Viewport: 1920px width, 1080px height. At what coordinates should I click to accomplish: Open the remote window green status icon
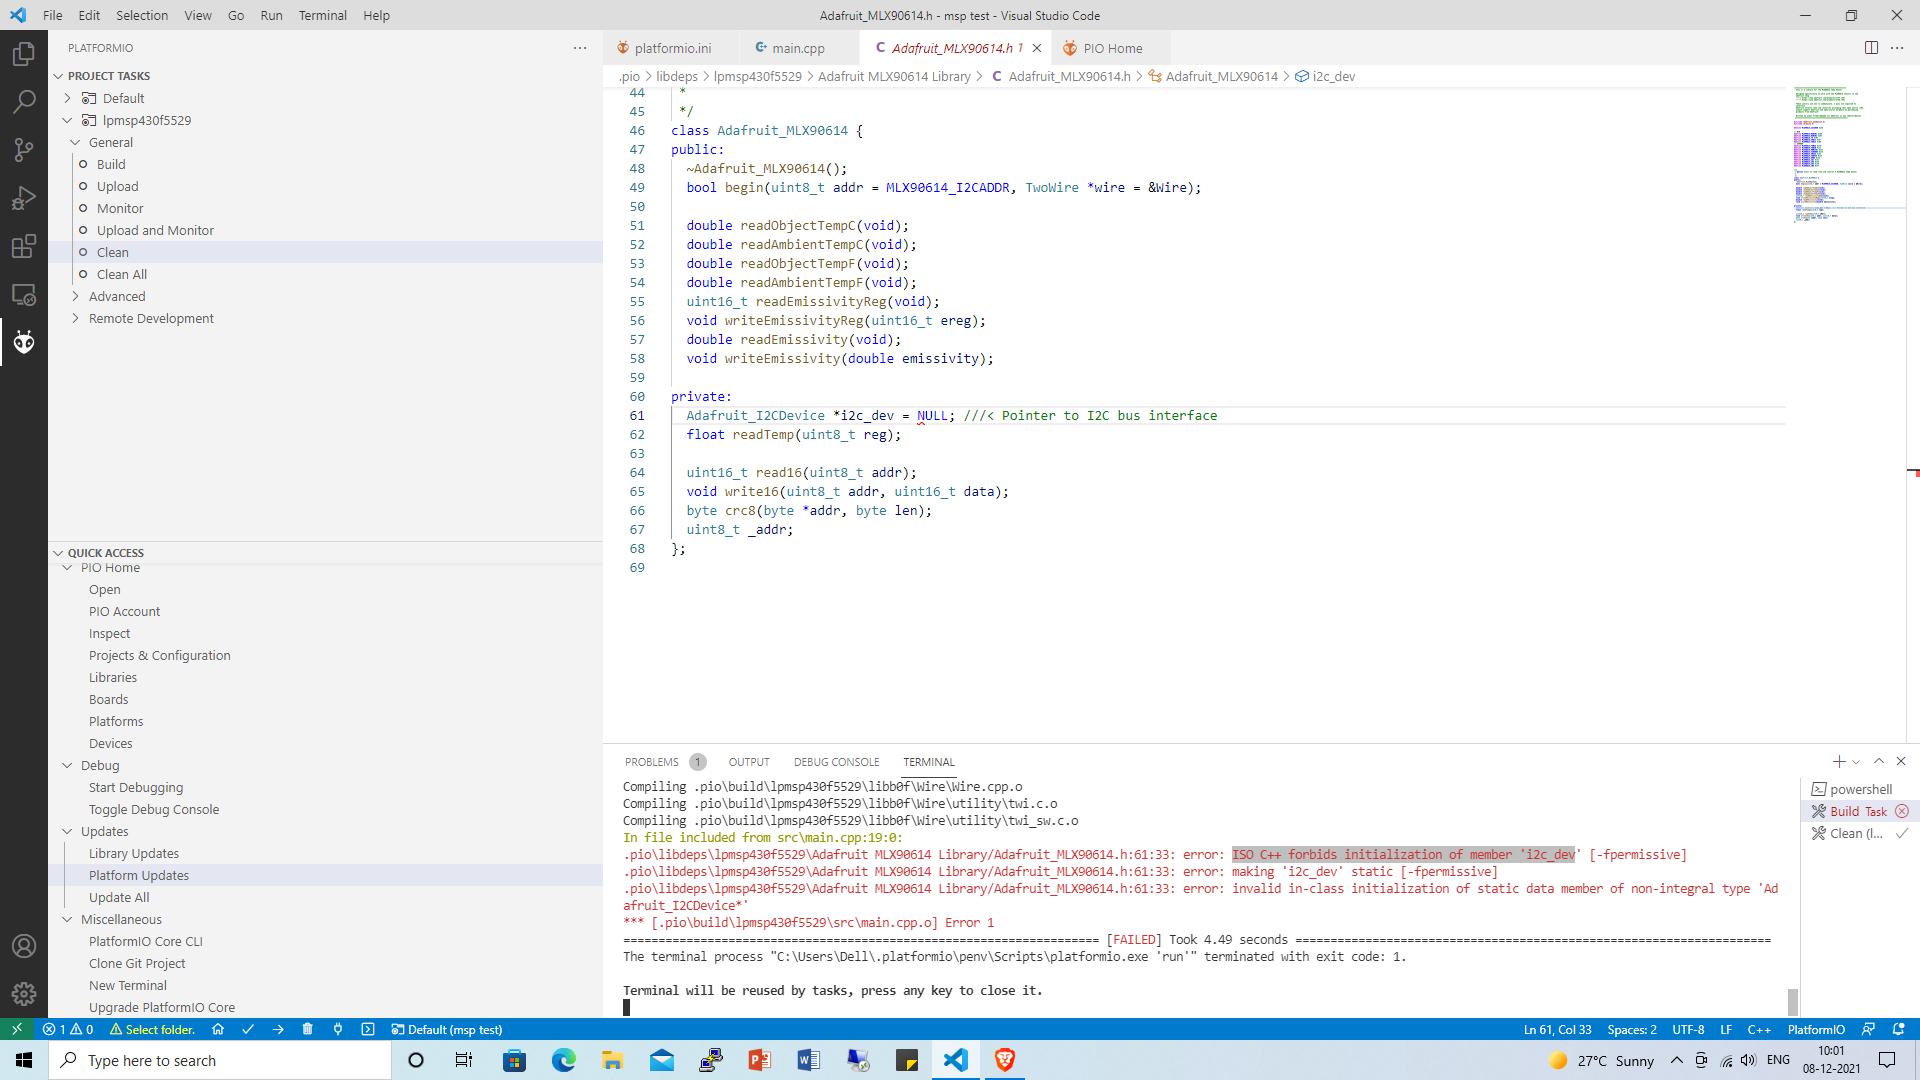tap(17, 1029)
